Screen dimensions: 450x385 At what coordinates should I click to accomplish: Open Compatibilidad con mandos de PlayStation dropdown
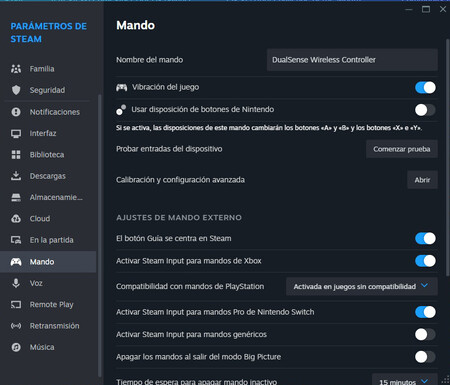[x=362, y=286]
